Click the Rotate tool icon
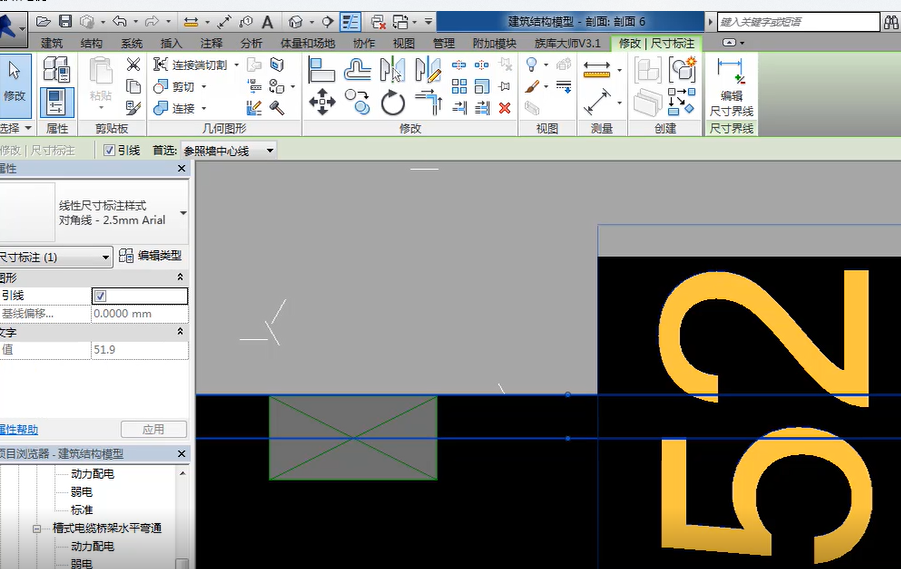901x569 pixels. click(x=393, y=103)
